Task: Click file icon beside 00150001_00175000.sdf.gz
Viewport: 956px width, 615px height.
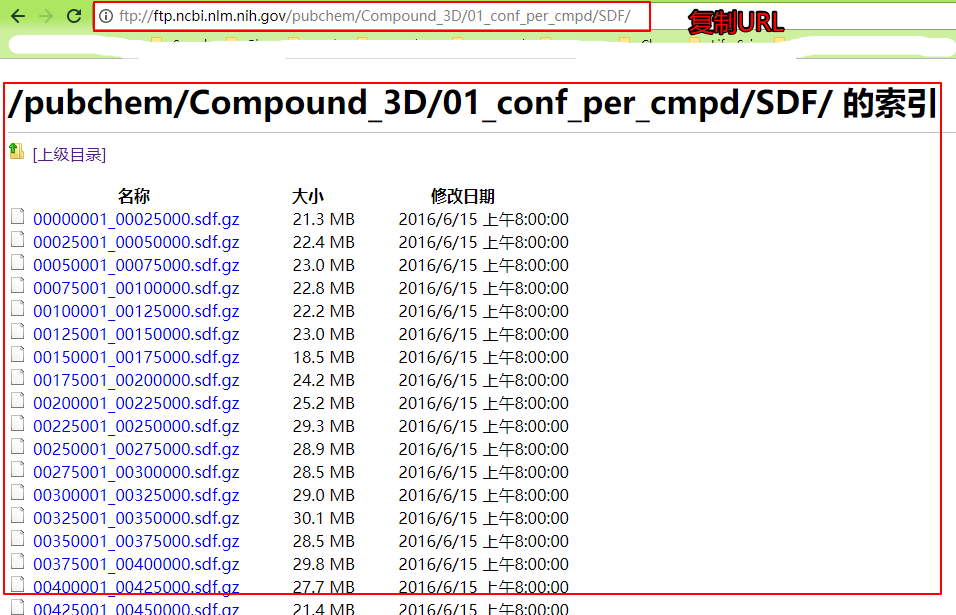Action: [x=18, y=354]
